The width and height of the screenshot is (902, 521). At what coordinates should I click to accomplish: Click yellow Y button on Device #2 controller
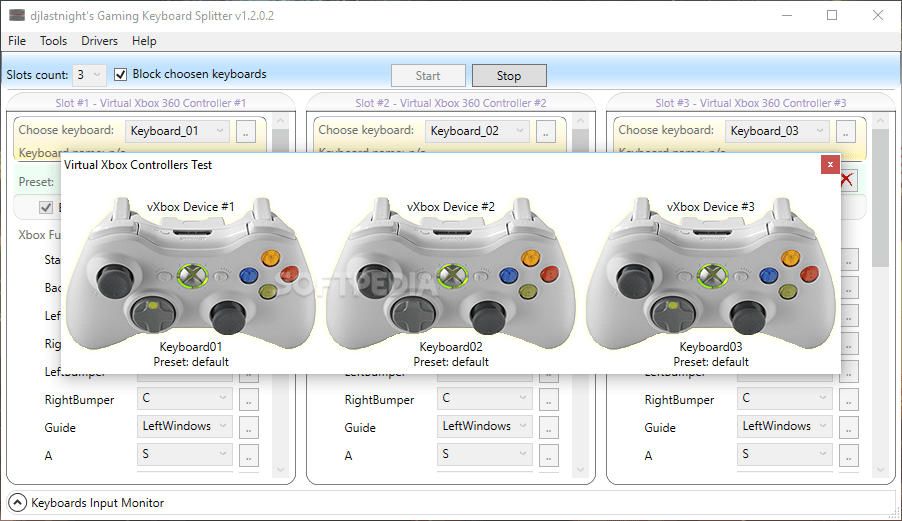pyautogui.click(x=530, y=257)
